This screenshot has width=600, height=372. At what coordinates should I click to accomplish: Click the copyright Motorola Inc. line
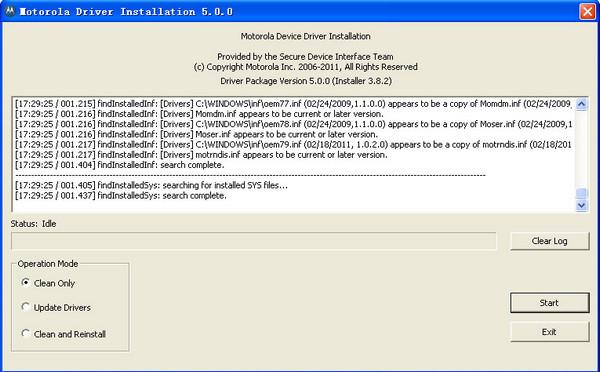pyautogui.click(x=305, y=67)
